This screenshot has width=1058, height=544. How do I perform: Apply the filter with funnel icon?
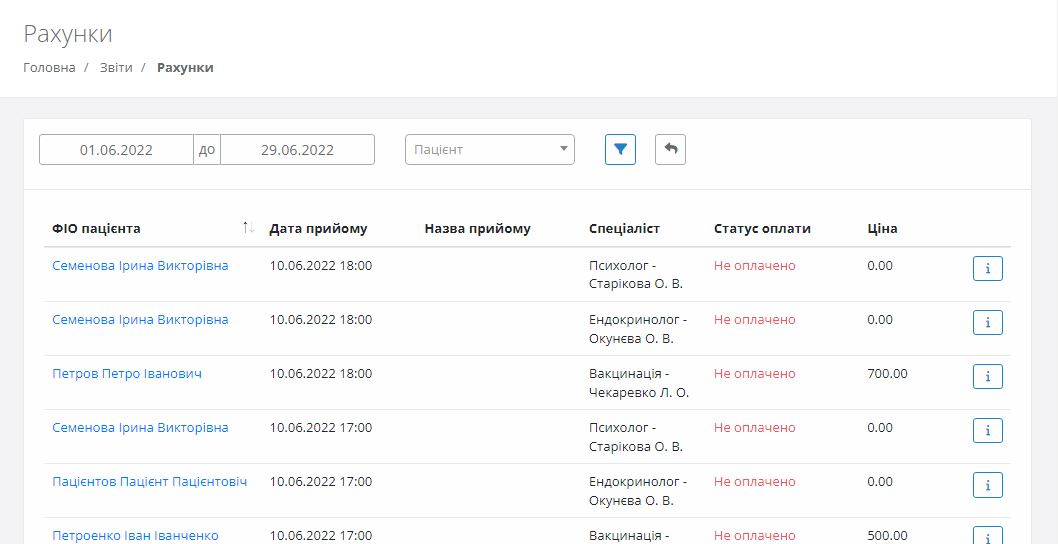pyautogui.click(x=620, y=149)
